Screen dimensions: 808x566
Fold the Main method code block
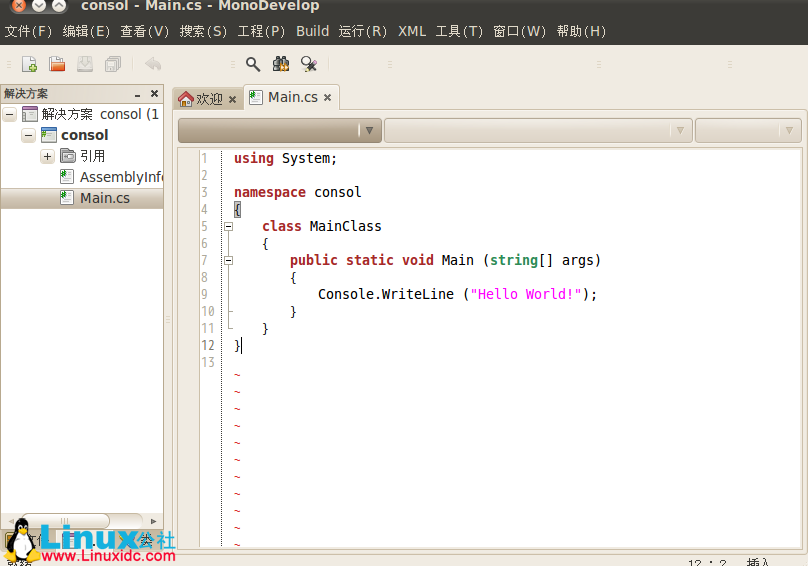pos(228,261)
